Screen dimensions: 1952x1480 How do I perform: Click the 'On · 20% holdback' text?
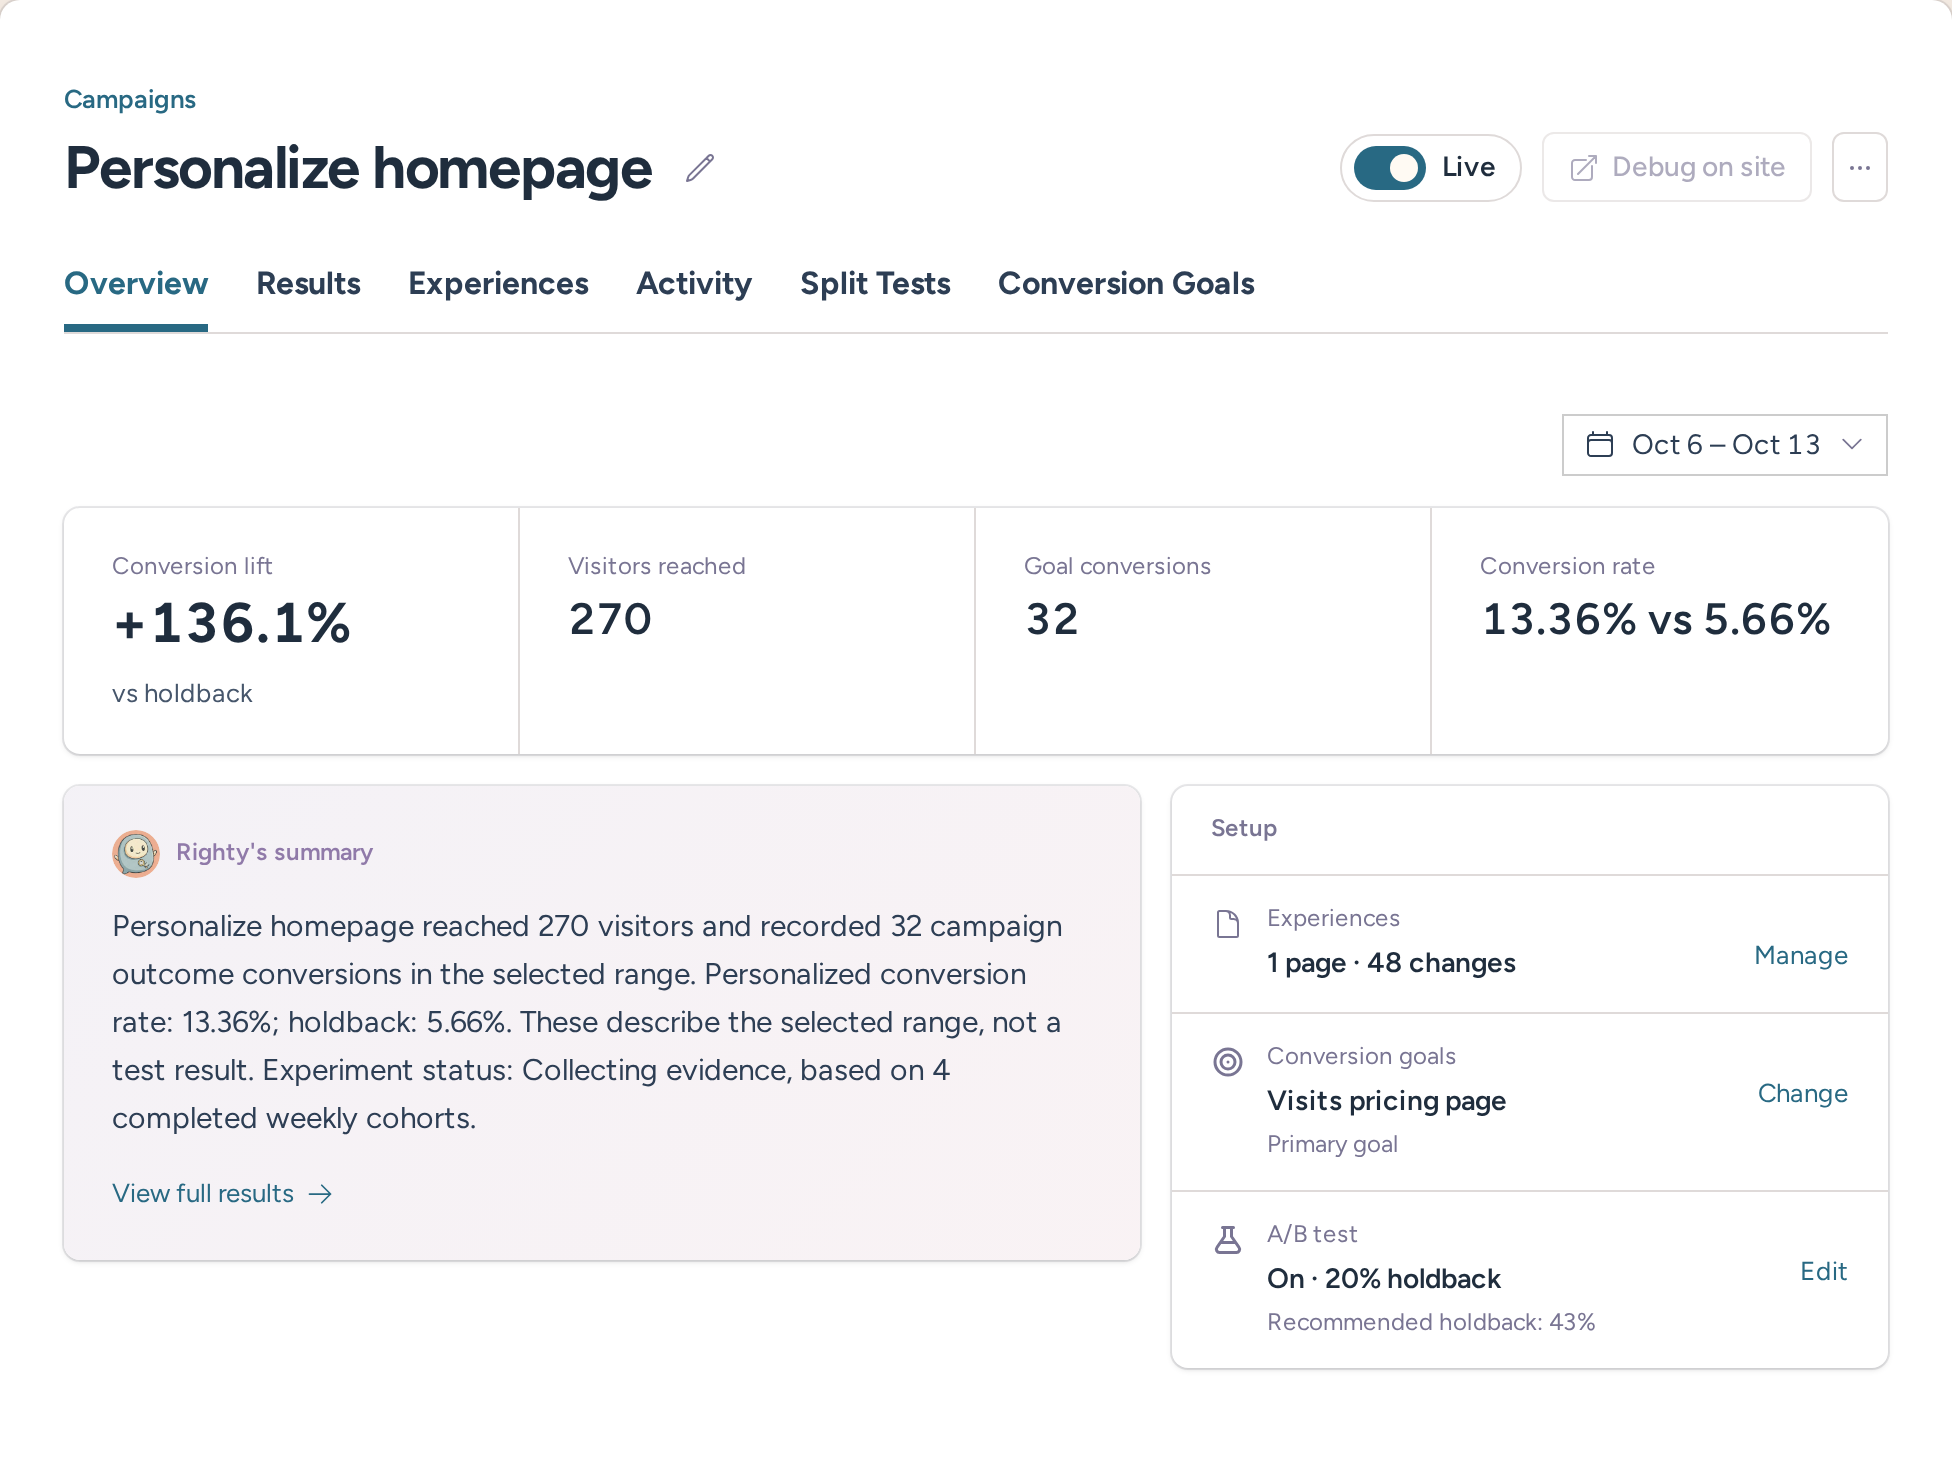1384,1279
